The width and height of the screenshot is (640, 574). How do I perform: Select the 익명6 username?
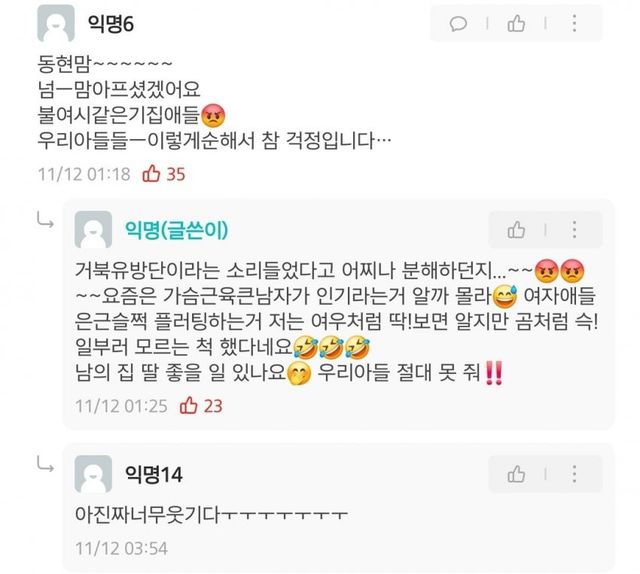click(x=111, y=24)
